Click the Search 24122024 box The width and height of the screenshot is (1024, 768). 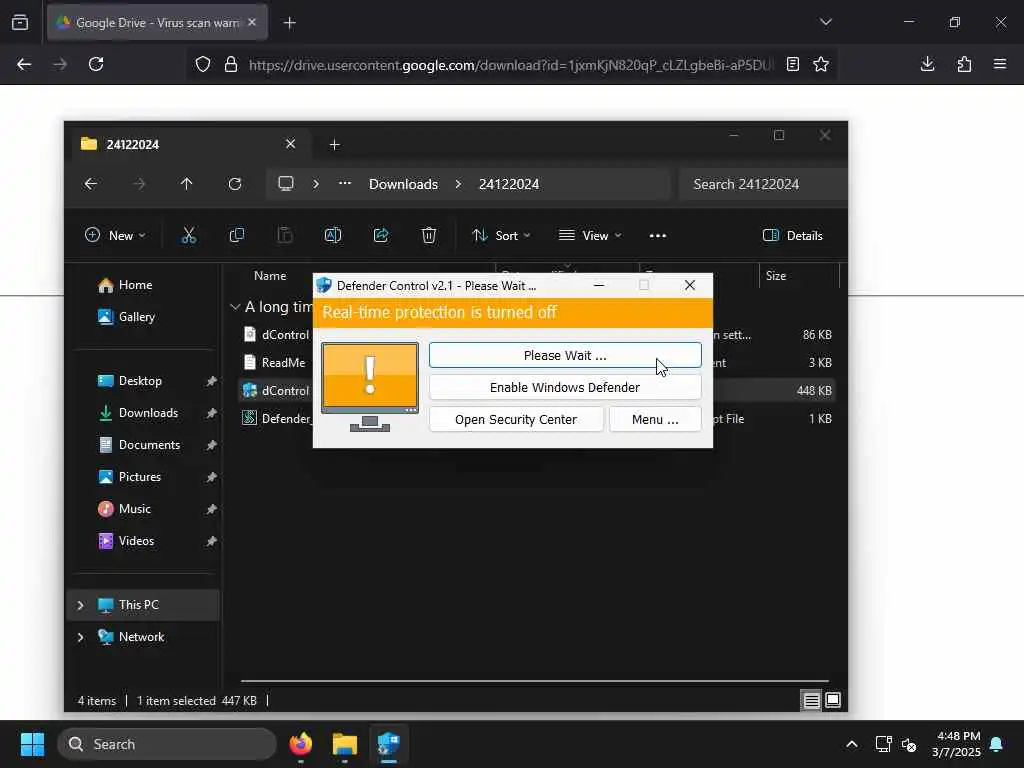[763, 184]
